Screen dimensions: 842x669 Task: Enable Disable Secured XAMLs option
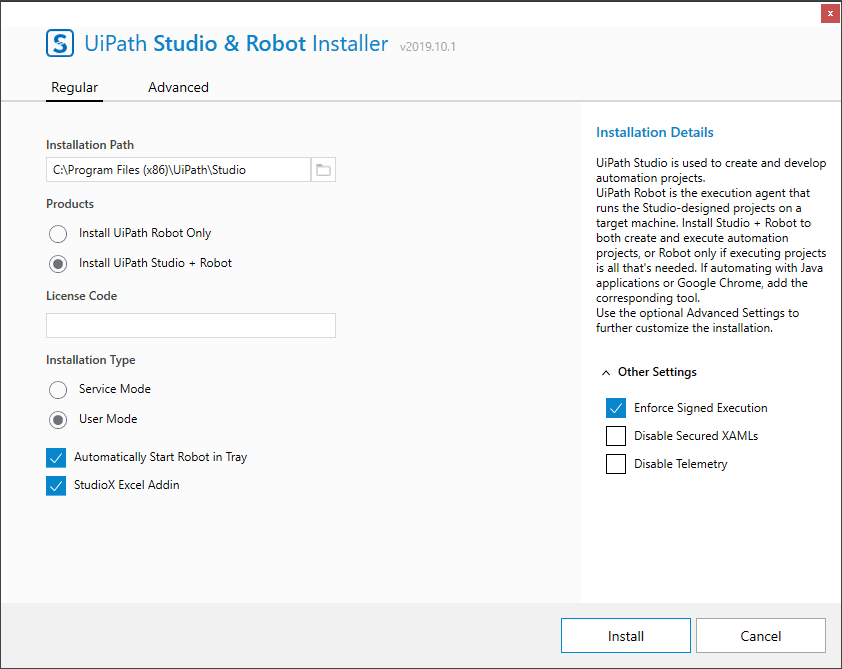pyautogui.click(x=616, y=436)
